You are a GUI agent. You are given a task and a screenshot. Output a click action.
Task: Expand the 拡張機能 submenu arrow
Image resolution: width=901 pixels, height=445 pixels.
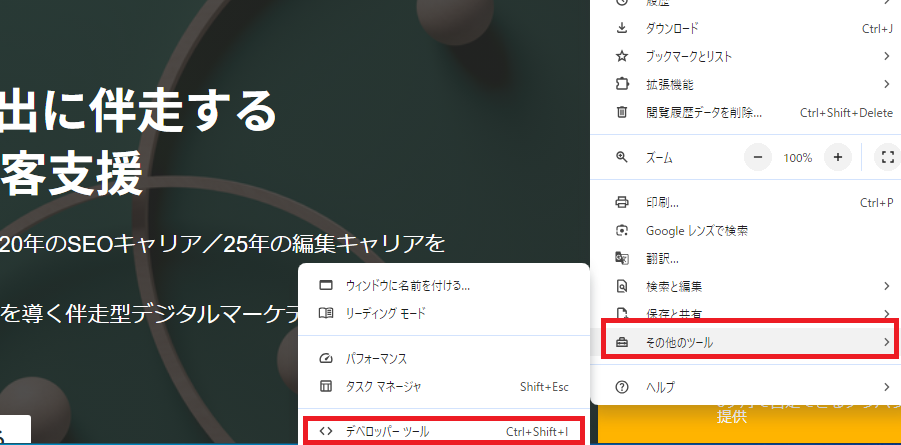click(887, 85)
